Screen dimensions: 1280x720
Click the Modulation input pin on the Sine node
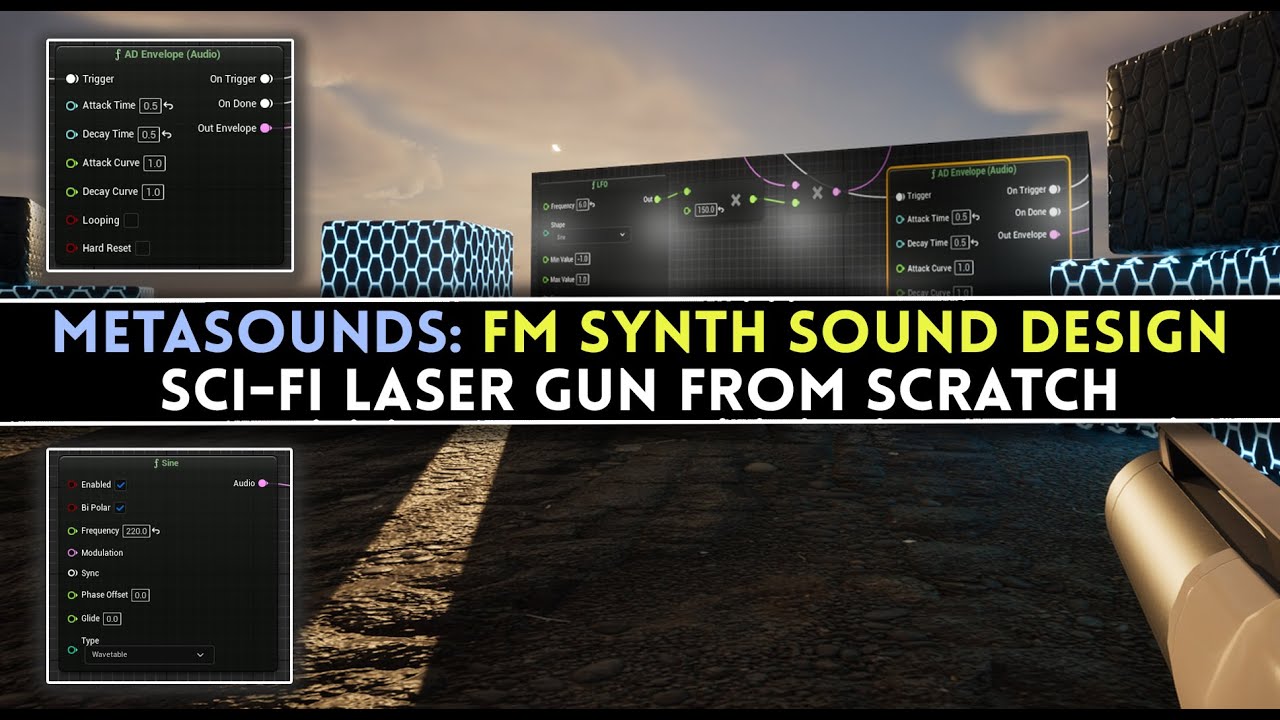(72, 553)
